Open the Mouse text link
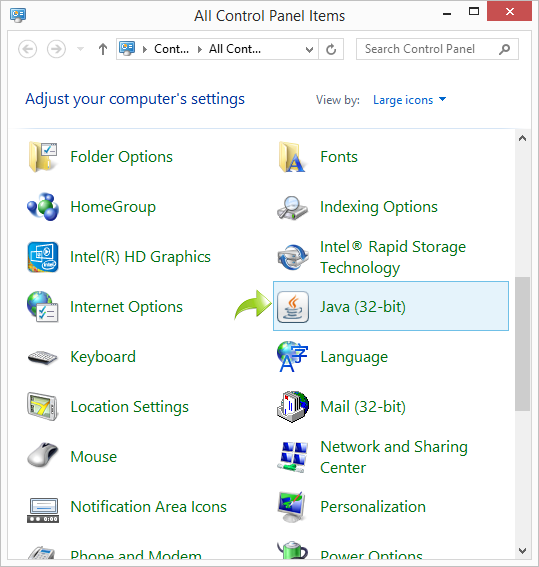The width and height of the screenshot is (539, 567). tap(94, 457)
